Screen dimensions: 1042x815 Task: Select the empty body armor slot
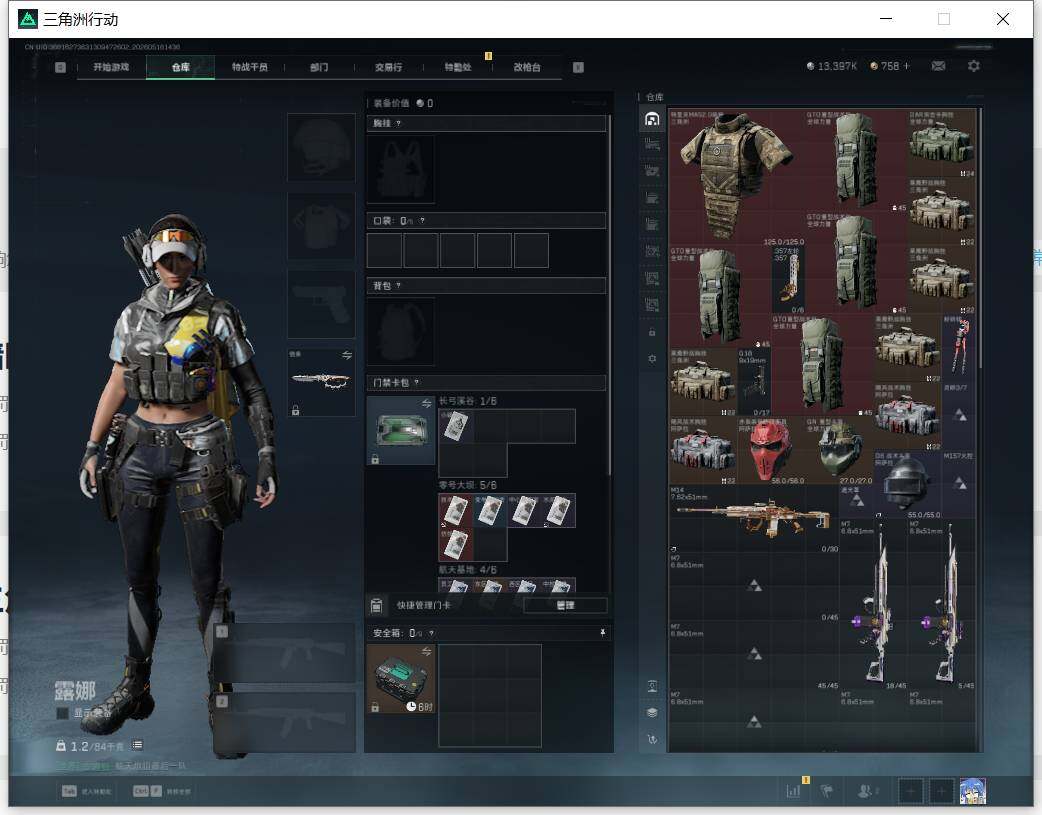(321, 226)
